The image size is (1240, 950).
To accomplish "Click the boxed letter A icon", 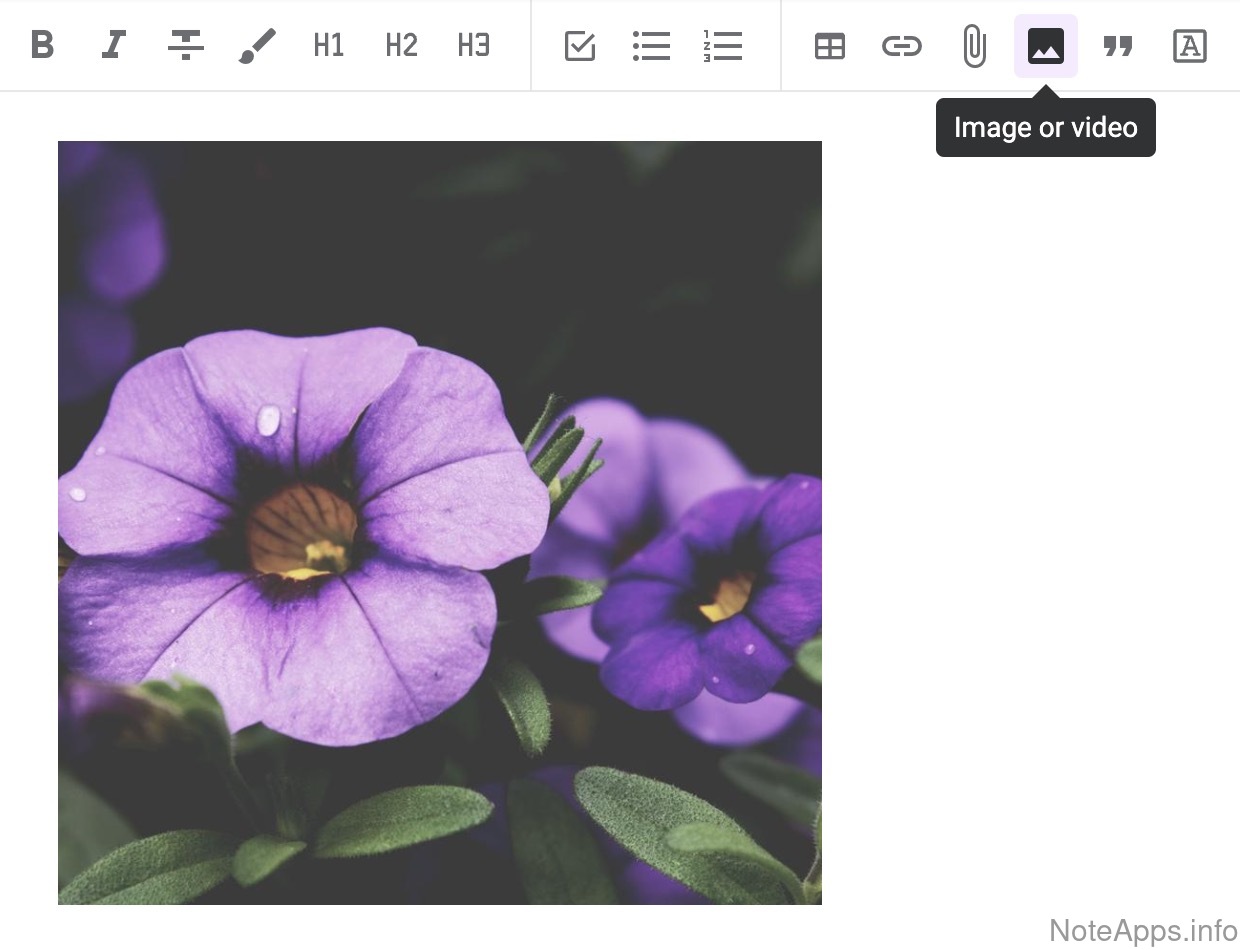I will 1189,46.
